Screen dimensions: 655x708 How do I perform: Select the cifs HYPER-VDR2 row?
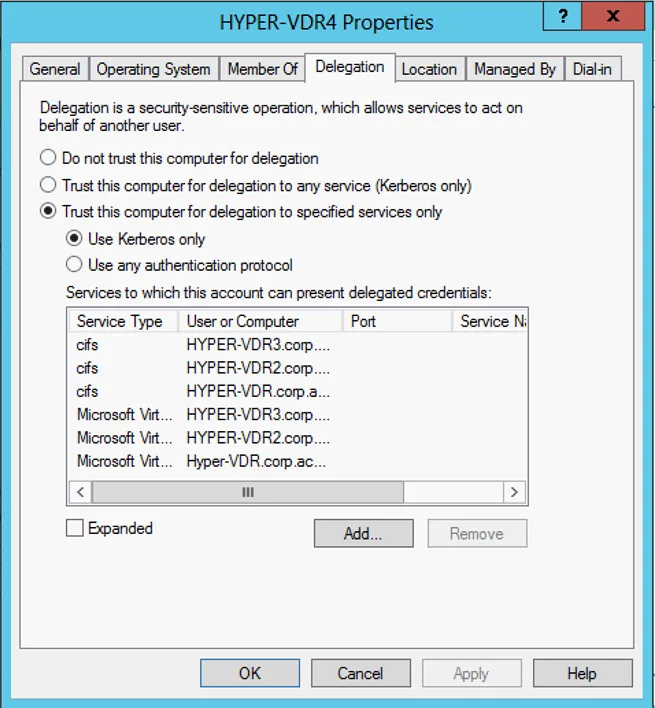click(x=297, y=368)
